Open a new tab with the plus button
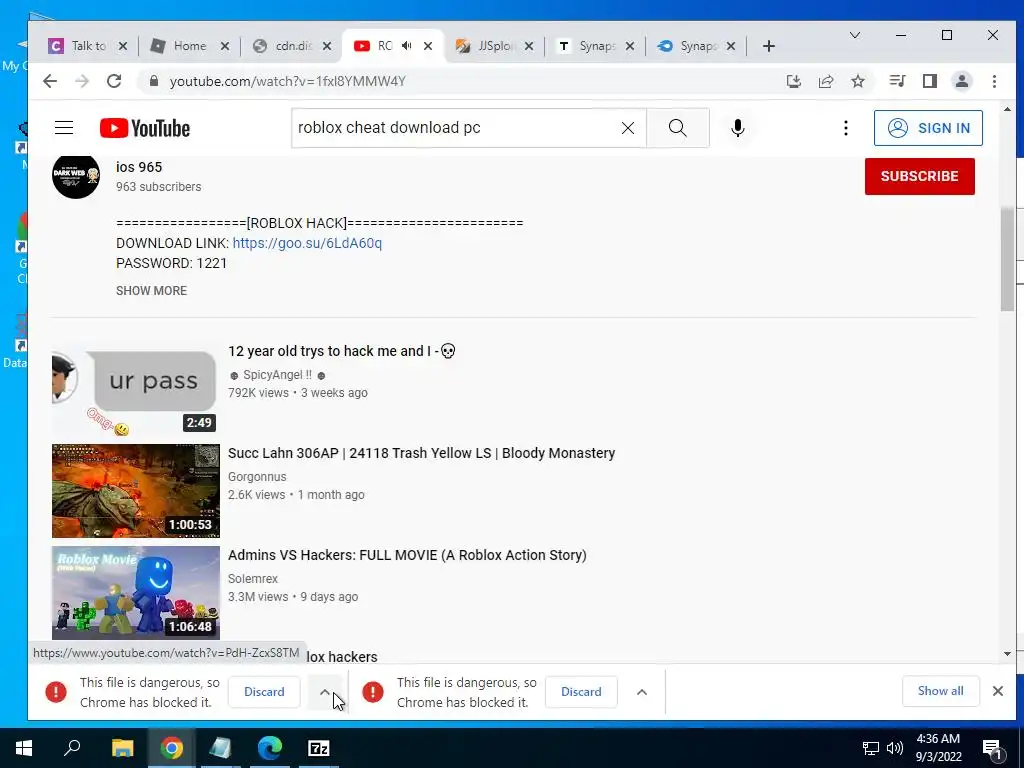 pyautogui.click(x=769, y=46)
